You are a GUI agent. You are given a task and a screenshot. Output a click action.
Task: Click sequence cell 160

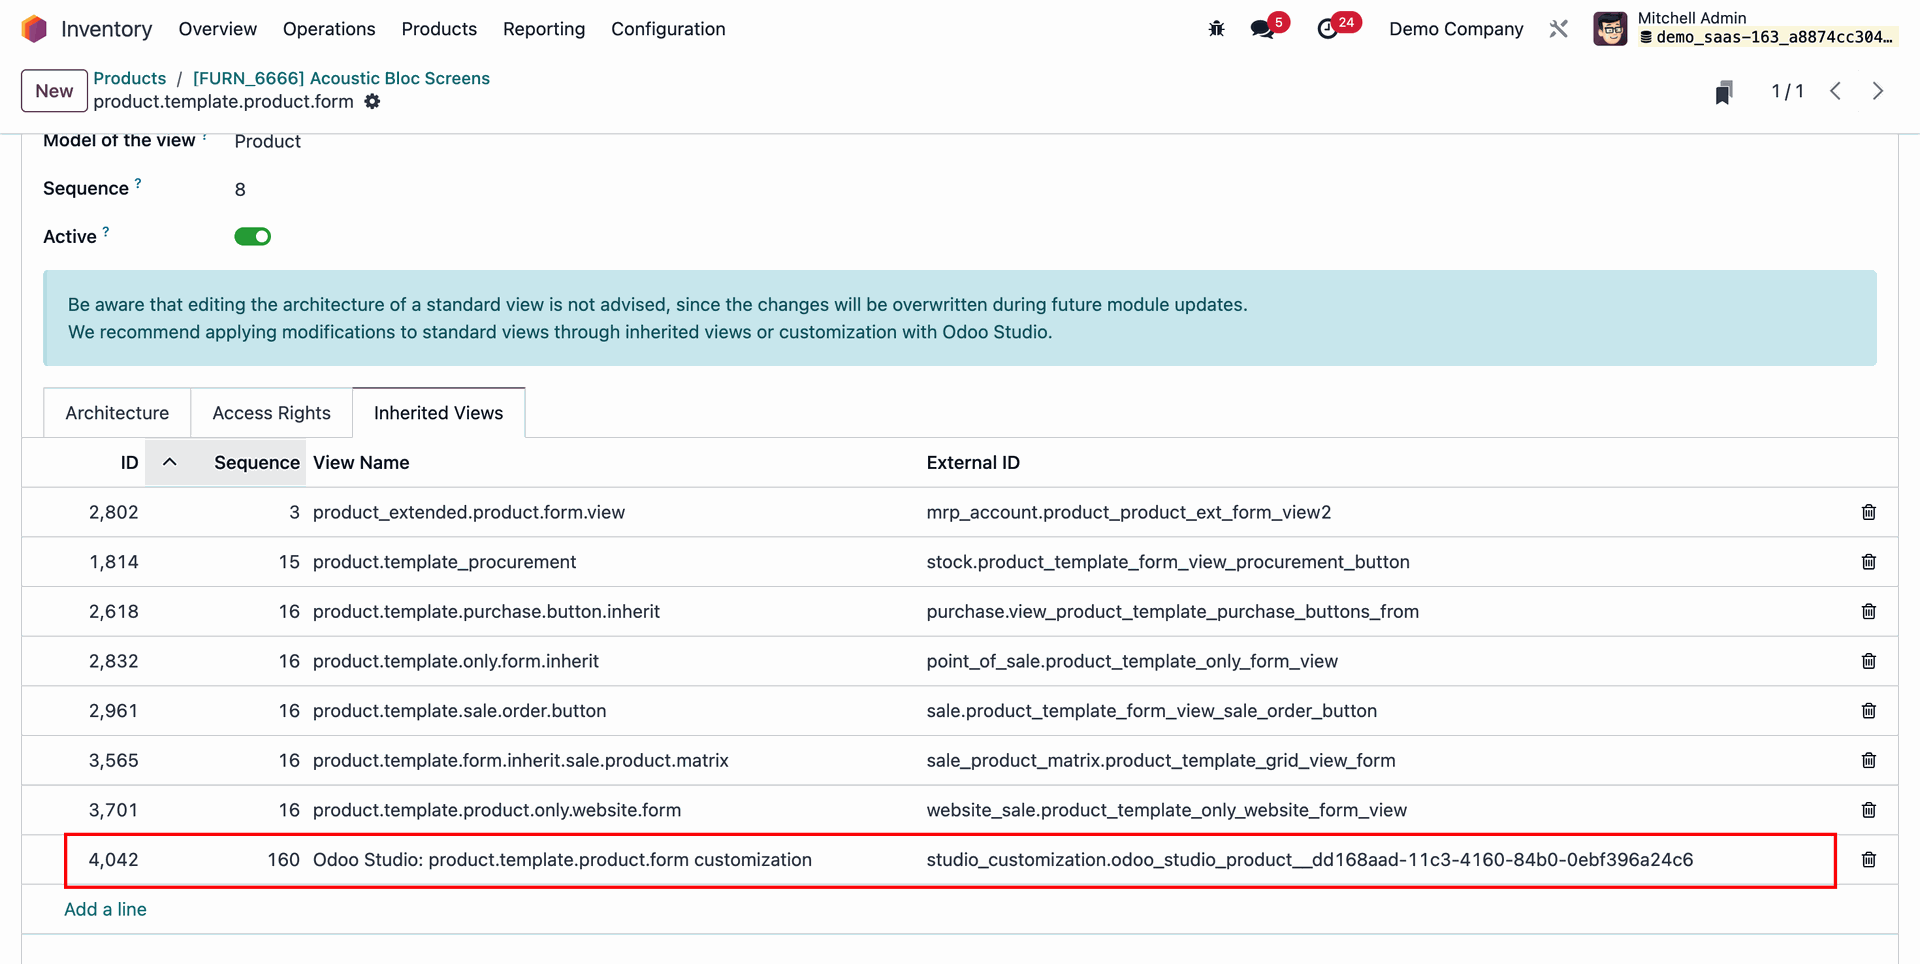click(x=283, y=860)
